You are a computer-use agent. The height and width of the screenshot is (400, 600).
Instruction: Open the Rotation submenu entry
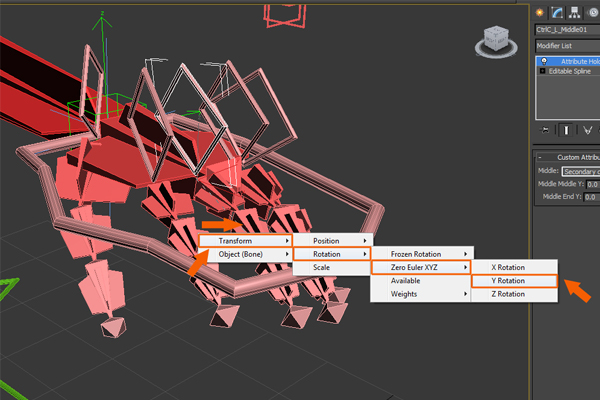click(x=332, y=254)
